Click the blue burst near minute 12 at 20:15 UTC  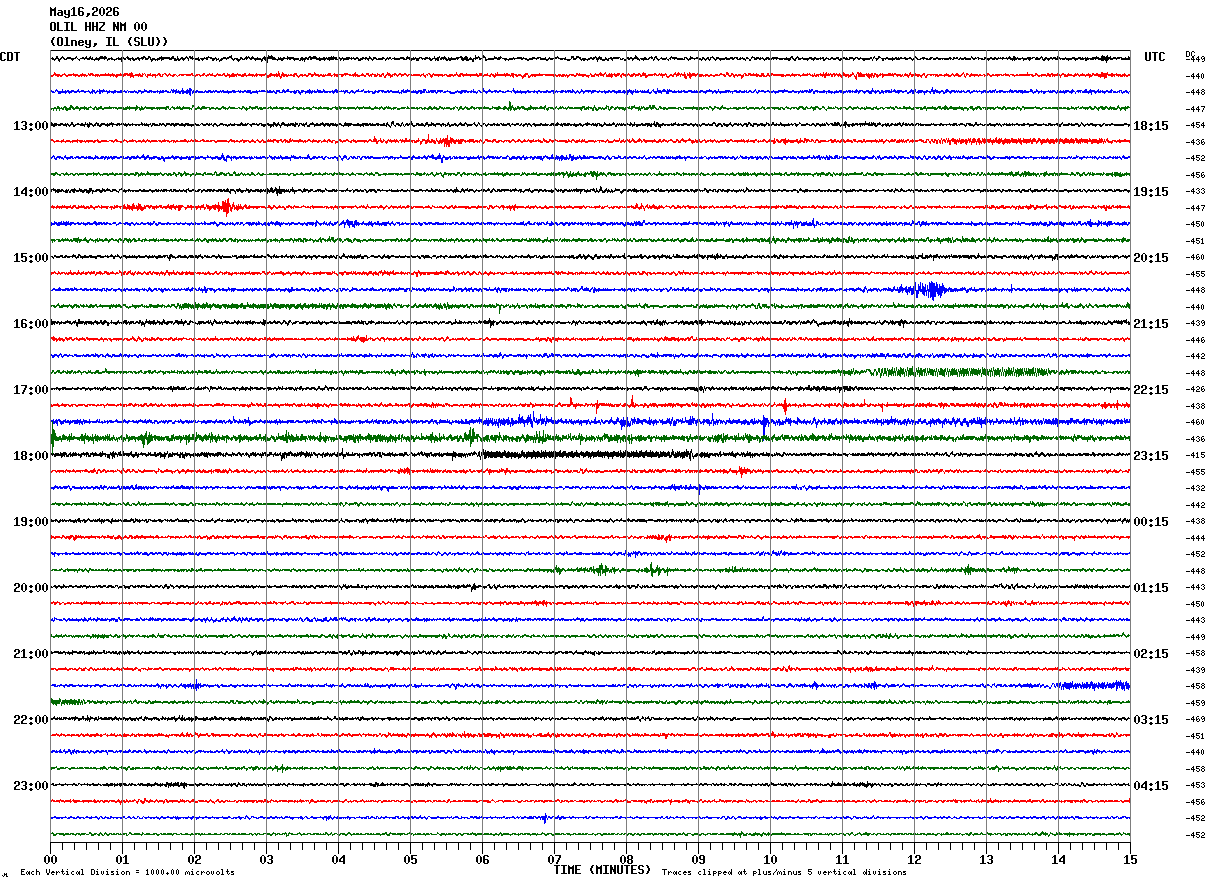coord(927,290)
